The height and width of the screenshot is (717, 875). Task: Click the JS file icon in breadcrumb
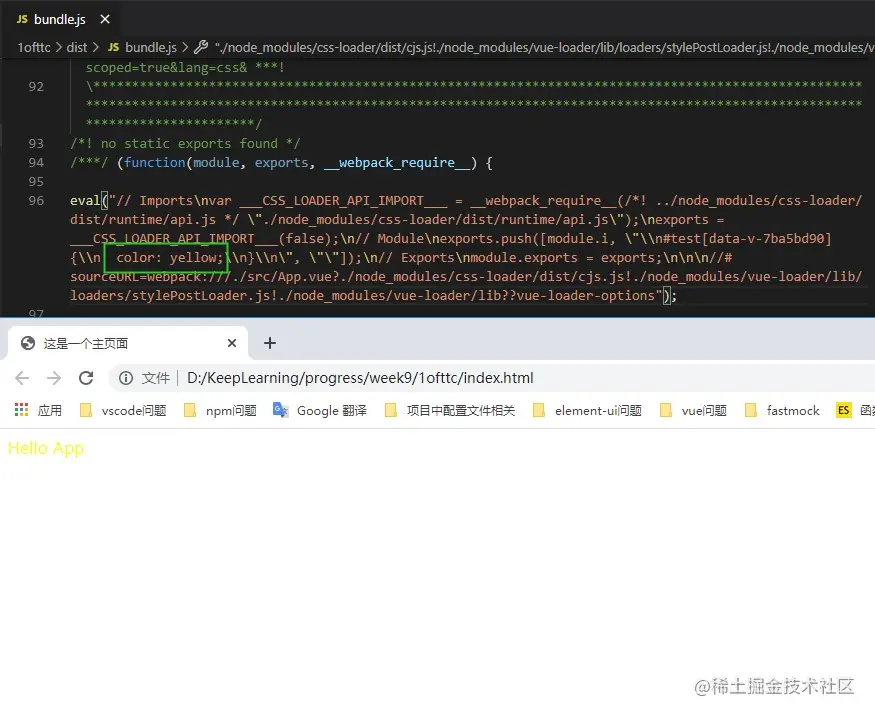tap(113, 47)
